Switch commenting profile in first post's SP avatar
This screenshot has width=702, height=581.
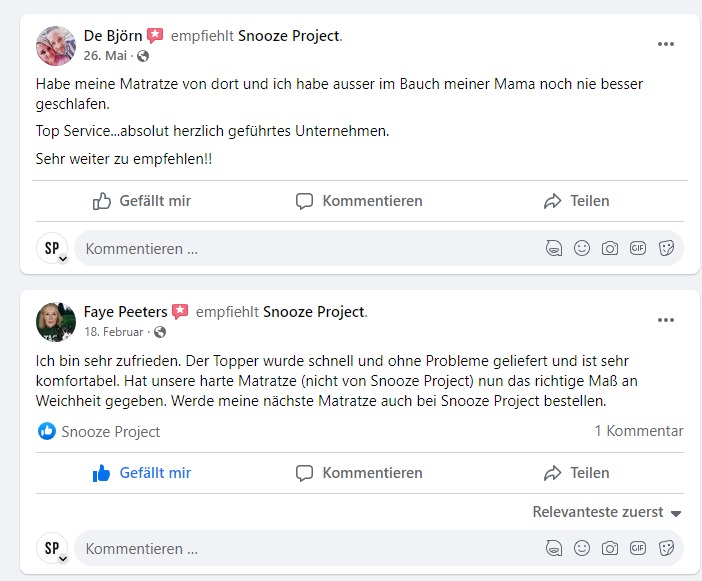pos(52,248)
